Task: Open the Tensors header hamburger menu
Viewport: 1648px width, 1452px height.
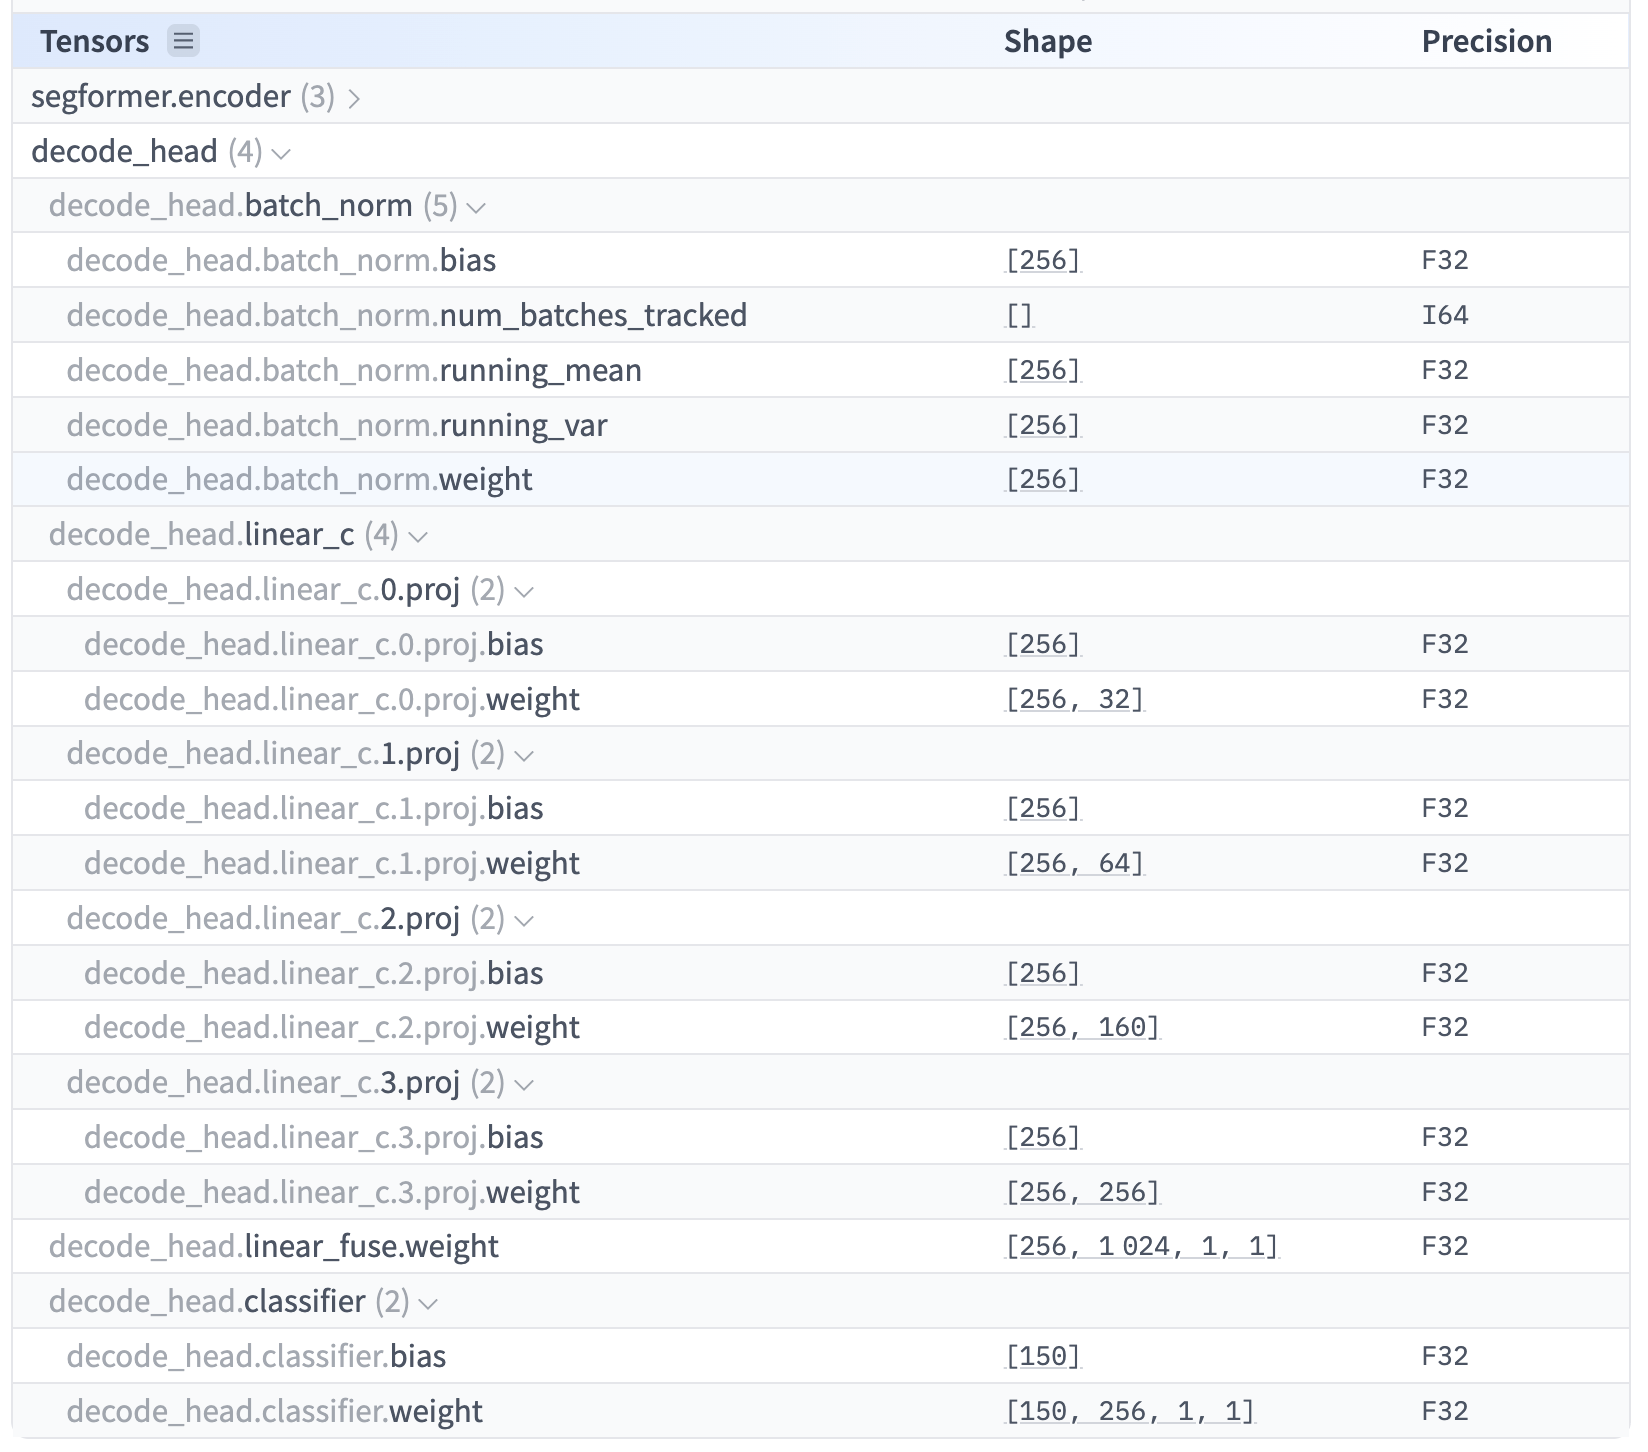Action: point(183,42)
